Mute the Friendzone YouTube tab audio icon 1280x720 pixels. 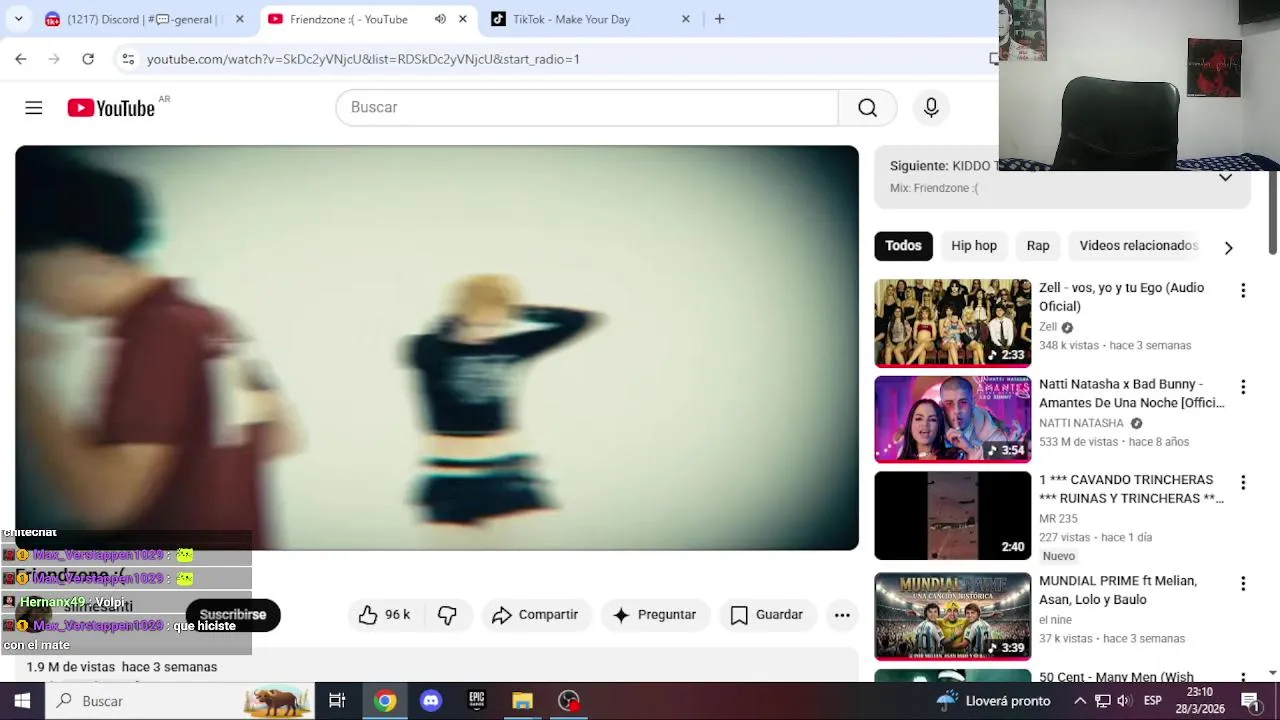[440, 19]
